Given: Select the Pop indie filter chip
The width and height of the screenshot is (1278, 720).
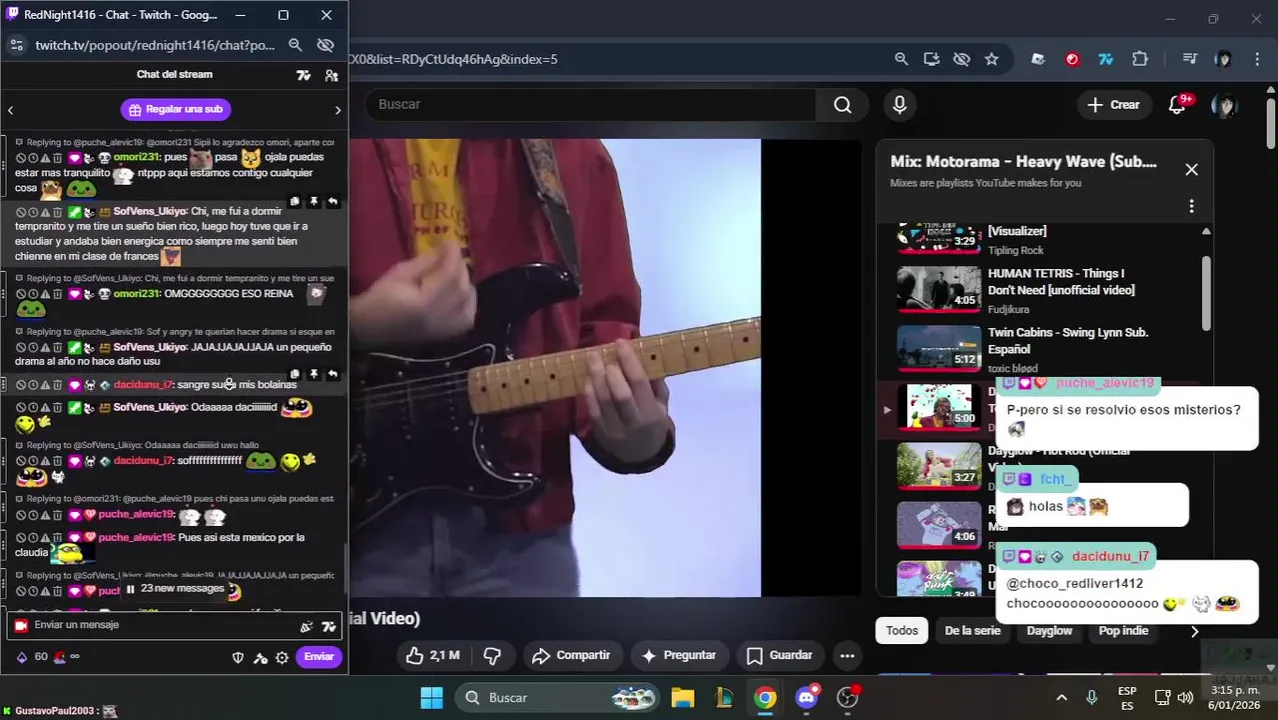Looking at the screenshot, I should click(x=1123, y=631).
